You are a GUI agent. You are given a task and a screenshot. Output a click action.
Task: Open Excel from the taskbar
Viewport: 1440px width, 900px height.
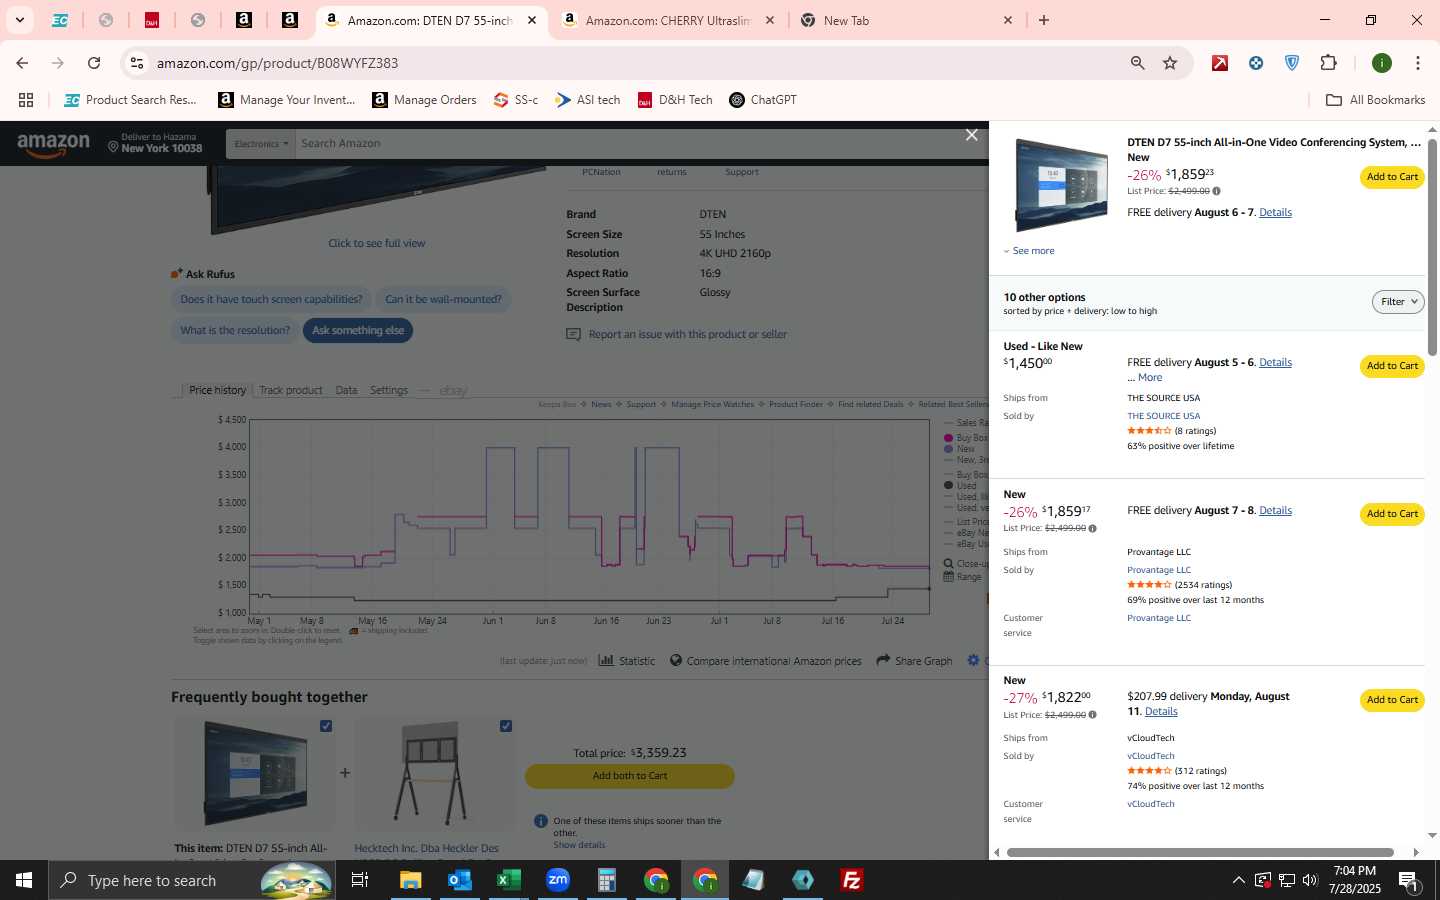pos(508,880)
